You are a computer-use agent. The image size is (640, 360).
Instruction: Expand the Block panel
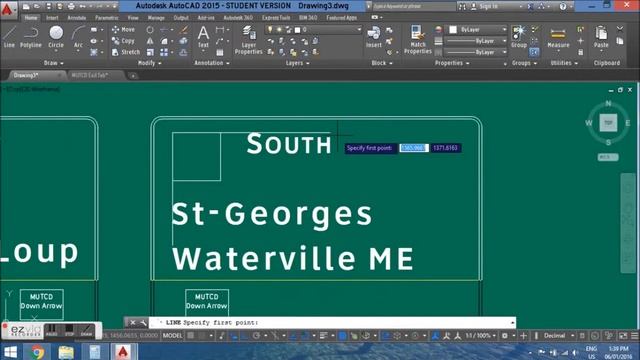click(x=382, y=63)
